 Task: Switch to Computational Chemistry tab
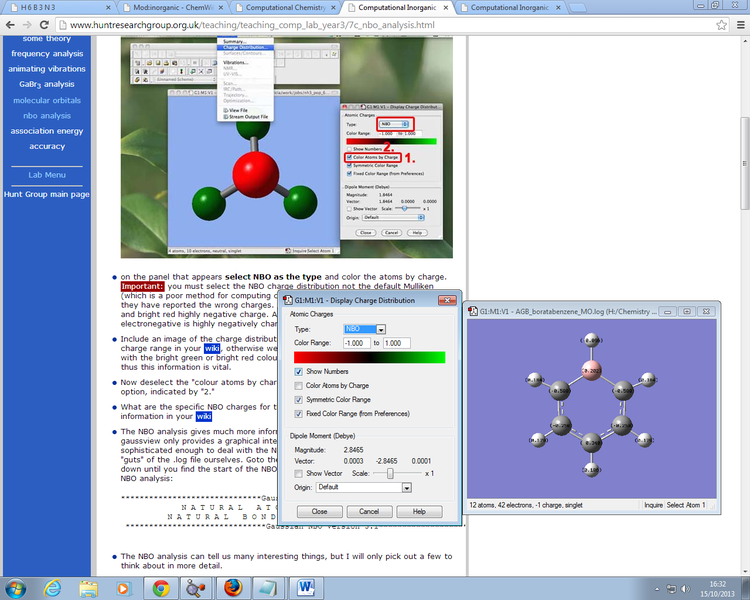[286, 8]
